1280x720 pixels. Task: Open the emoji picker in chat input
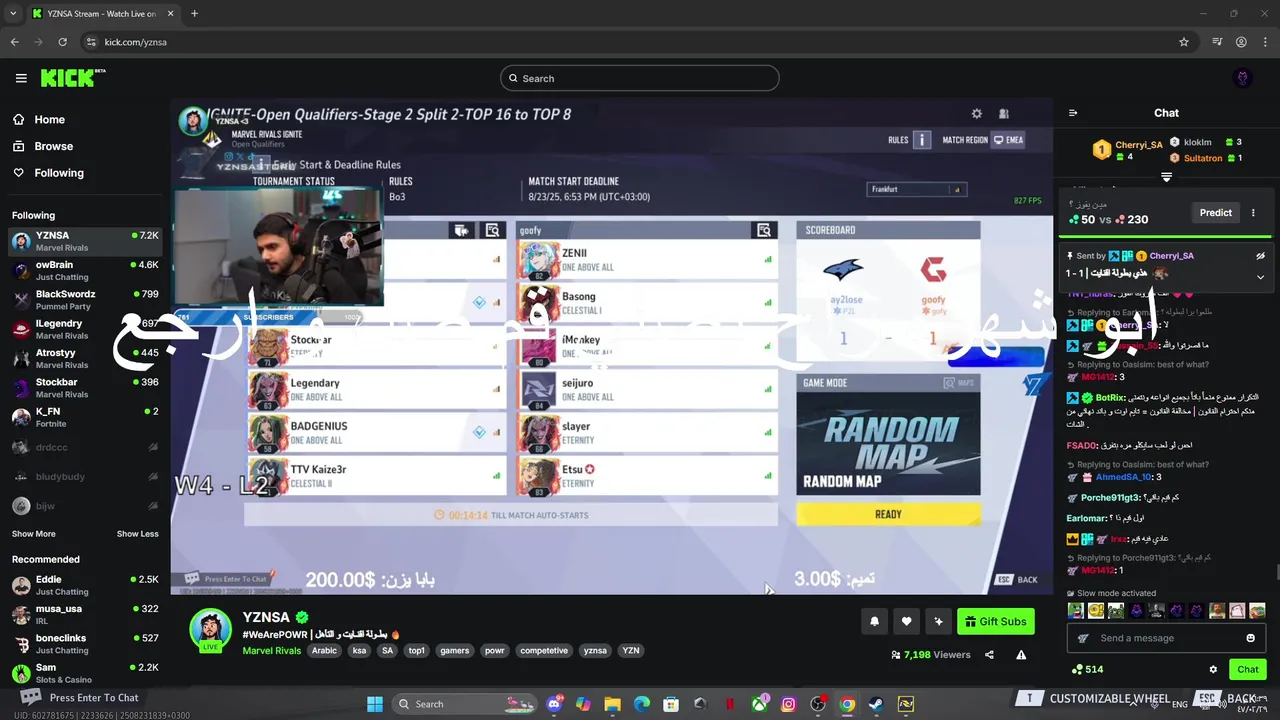pos(1250,638)
